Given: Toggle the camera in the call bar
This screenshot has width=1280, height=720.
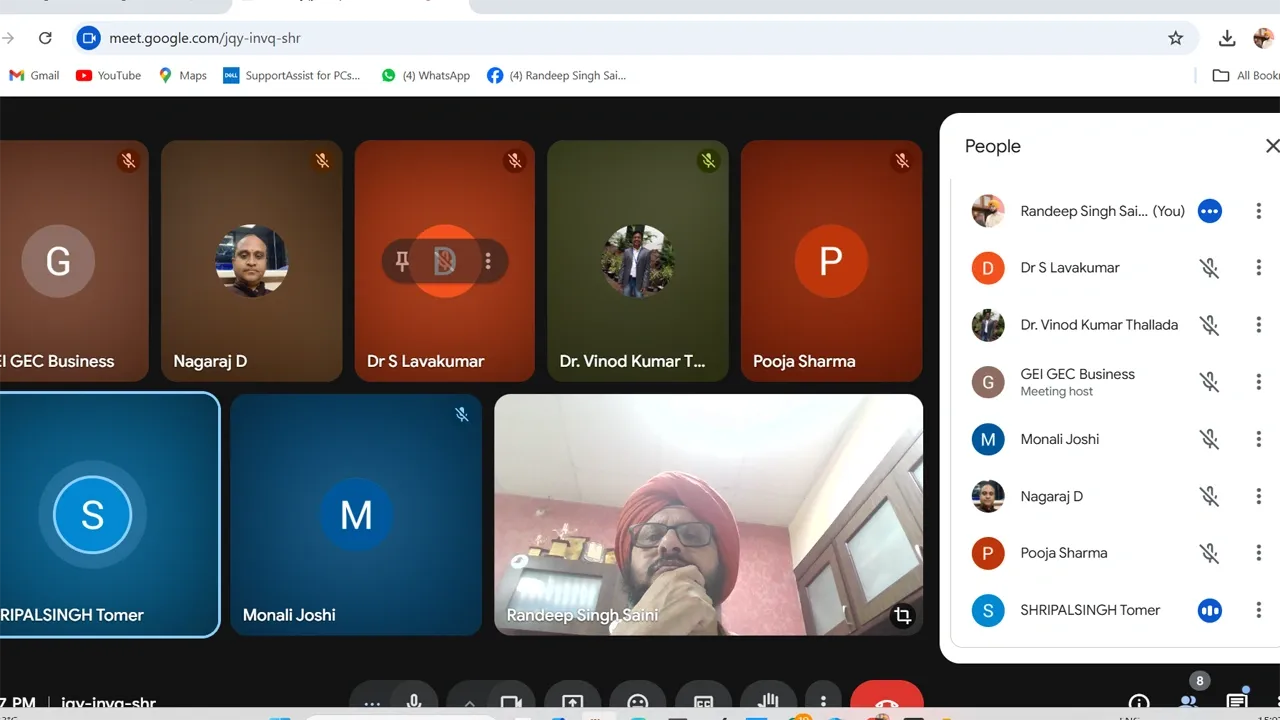Looking at the screenshot, I should 511,702.
